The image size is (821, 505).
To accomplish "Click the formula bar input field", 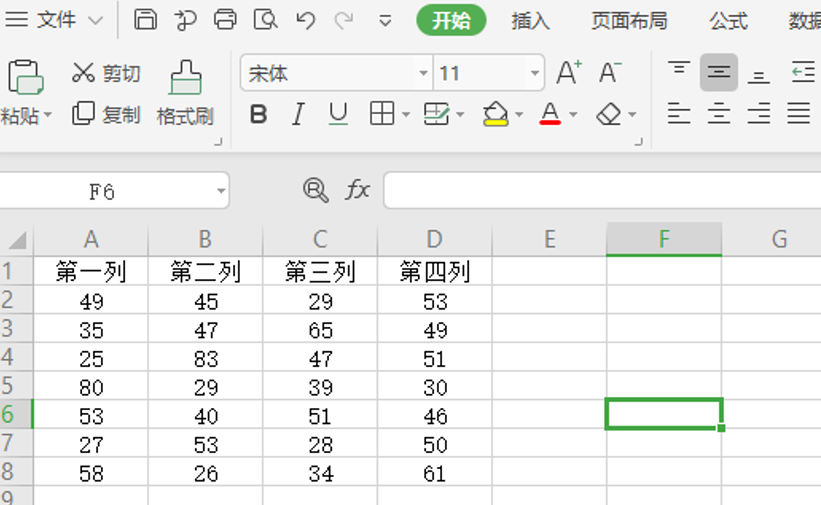I will pos(602,190).
